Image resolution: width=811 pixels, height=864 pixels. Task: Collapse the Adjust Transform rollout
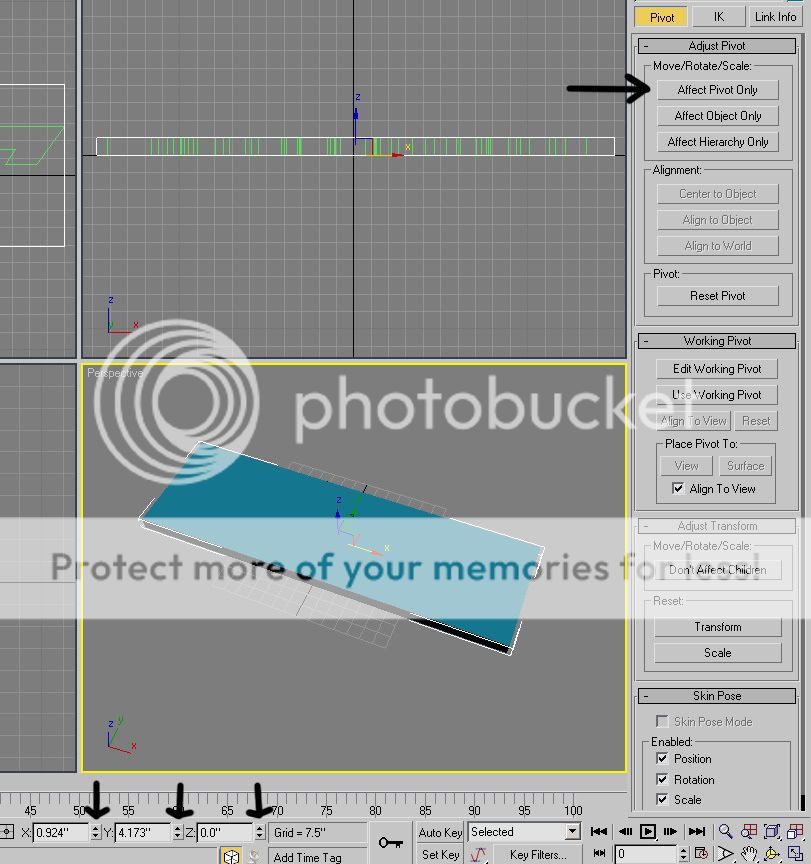point(717,526)
